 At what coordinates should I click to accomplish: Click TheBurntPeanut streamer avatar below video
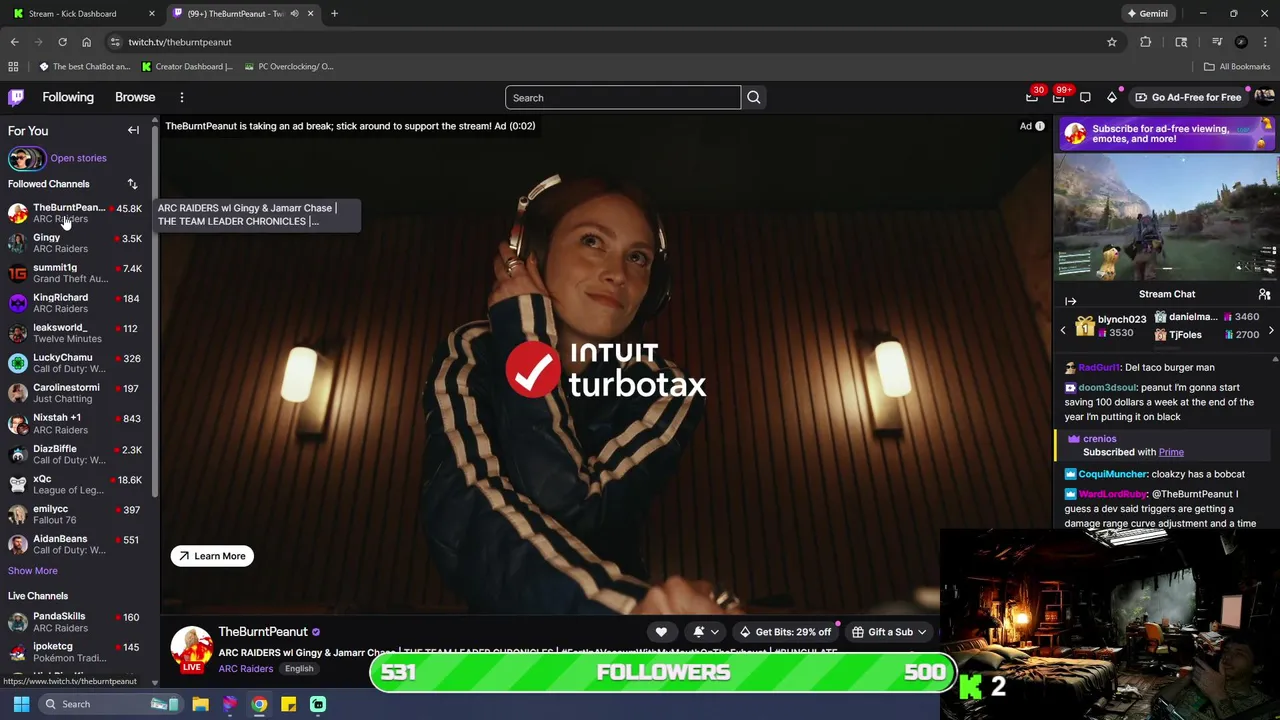192,646
